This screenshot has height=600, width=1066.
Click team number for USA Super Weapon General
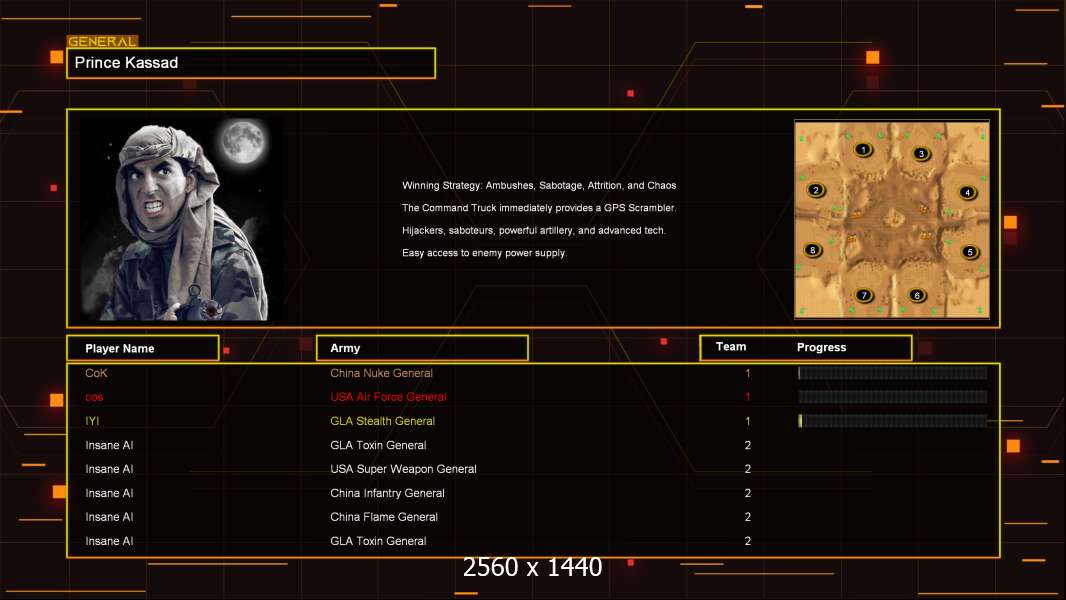coord(747,469)
